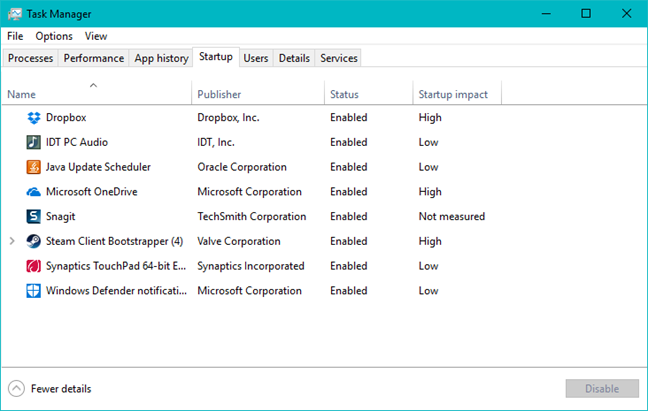This screenshot has height=411, width=648.
Task: Click the Synaptics Incorporated publisher cell
Action: coord(251,266)
